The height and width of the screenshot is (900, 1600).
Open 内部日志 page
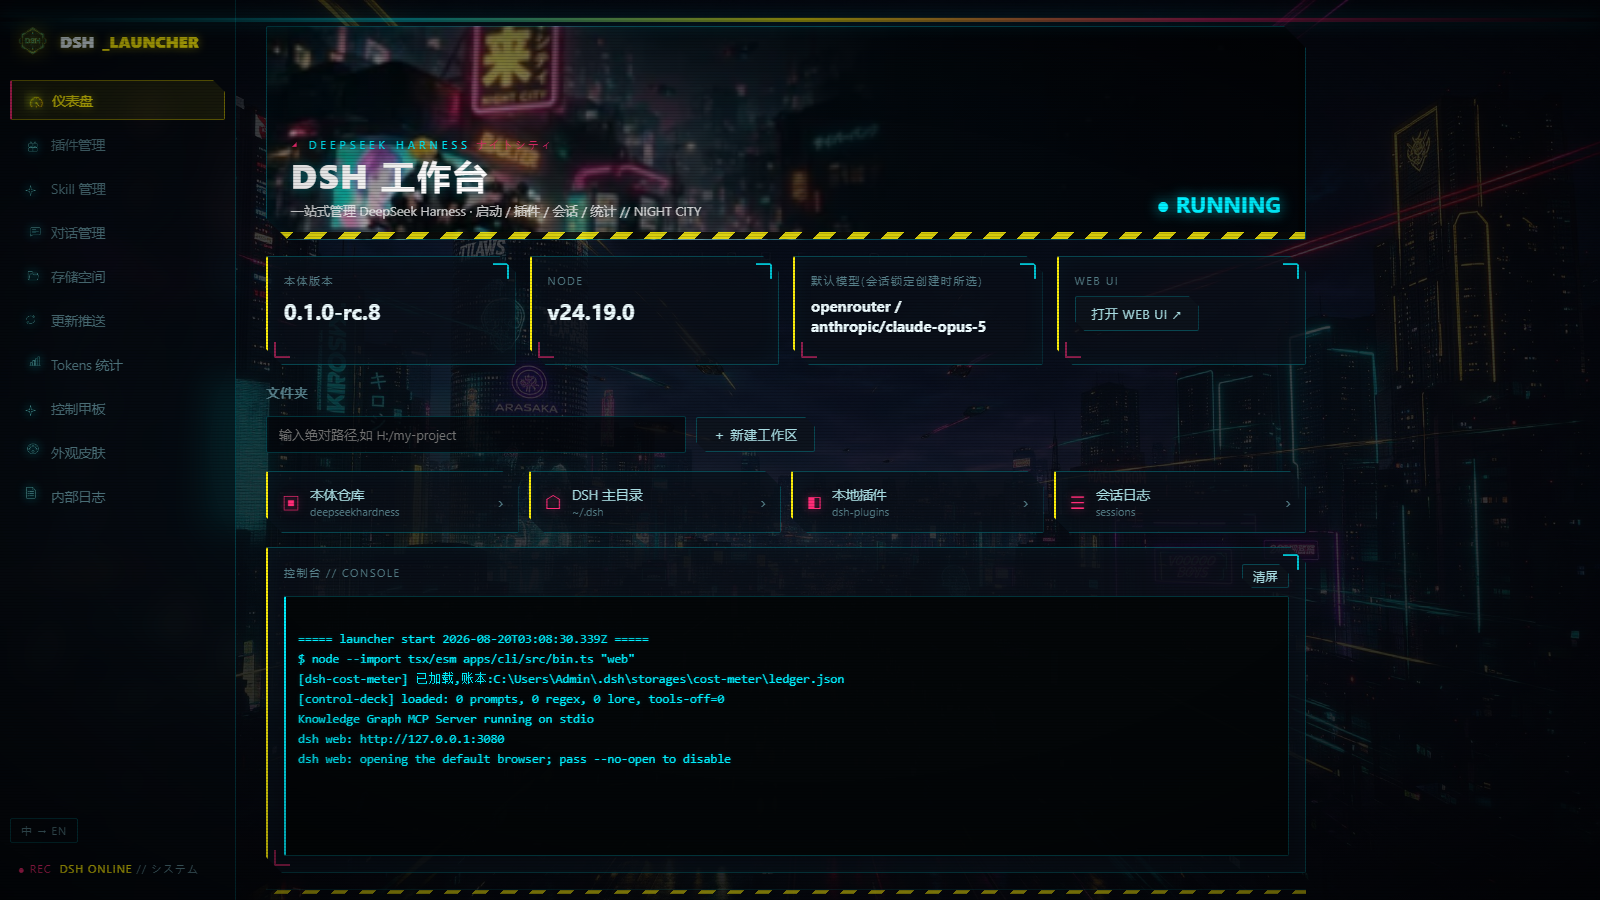coord(117,497)
